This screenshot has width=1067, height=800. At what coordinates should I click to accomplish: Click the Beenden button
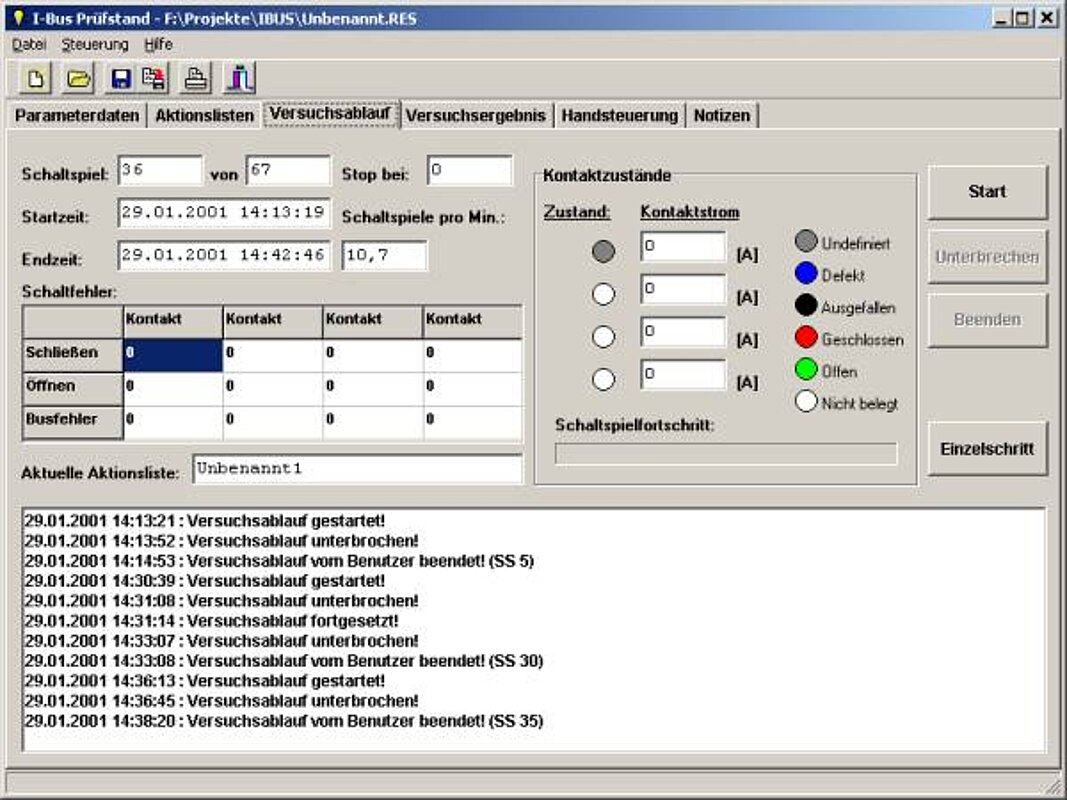point(987,320)
